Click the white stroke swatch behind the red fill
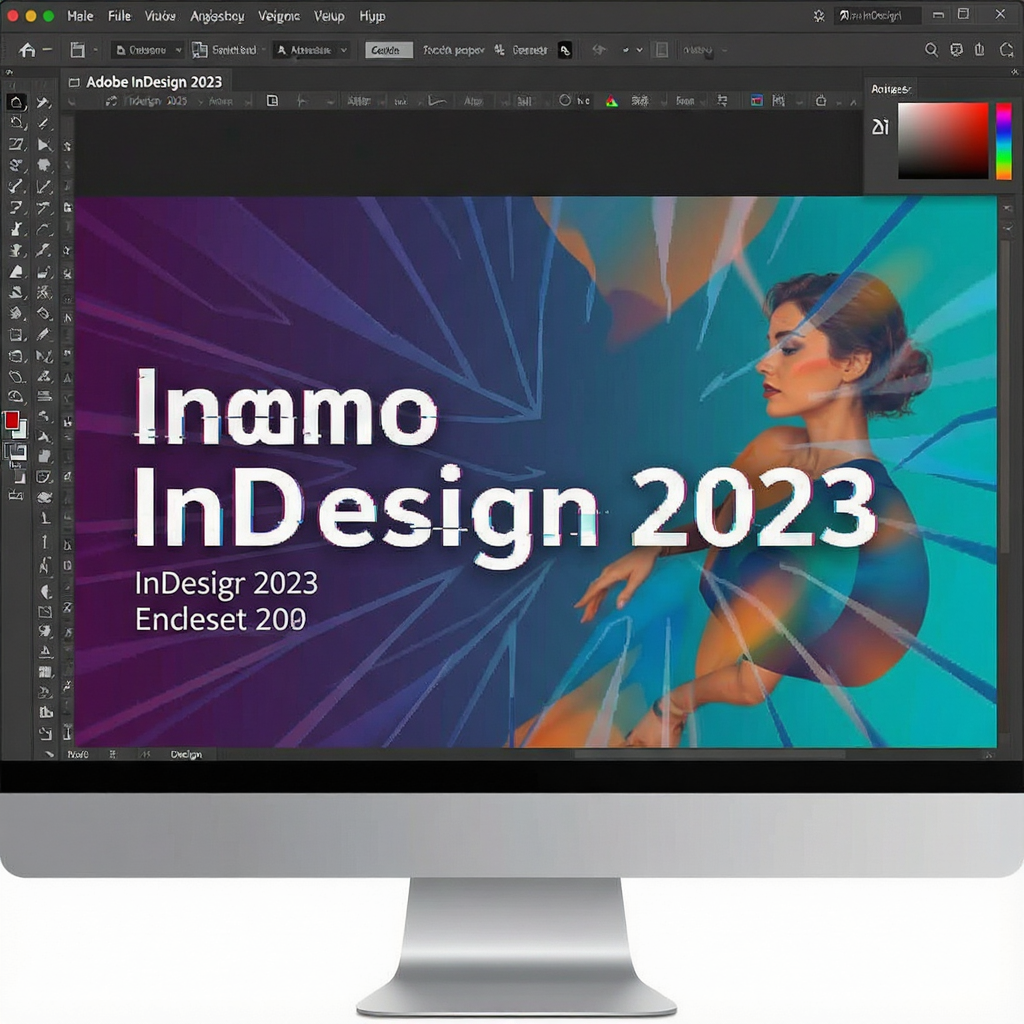The width and height of the screenshot is (1024, 1024). point(21,430)
